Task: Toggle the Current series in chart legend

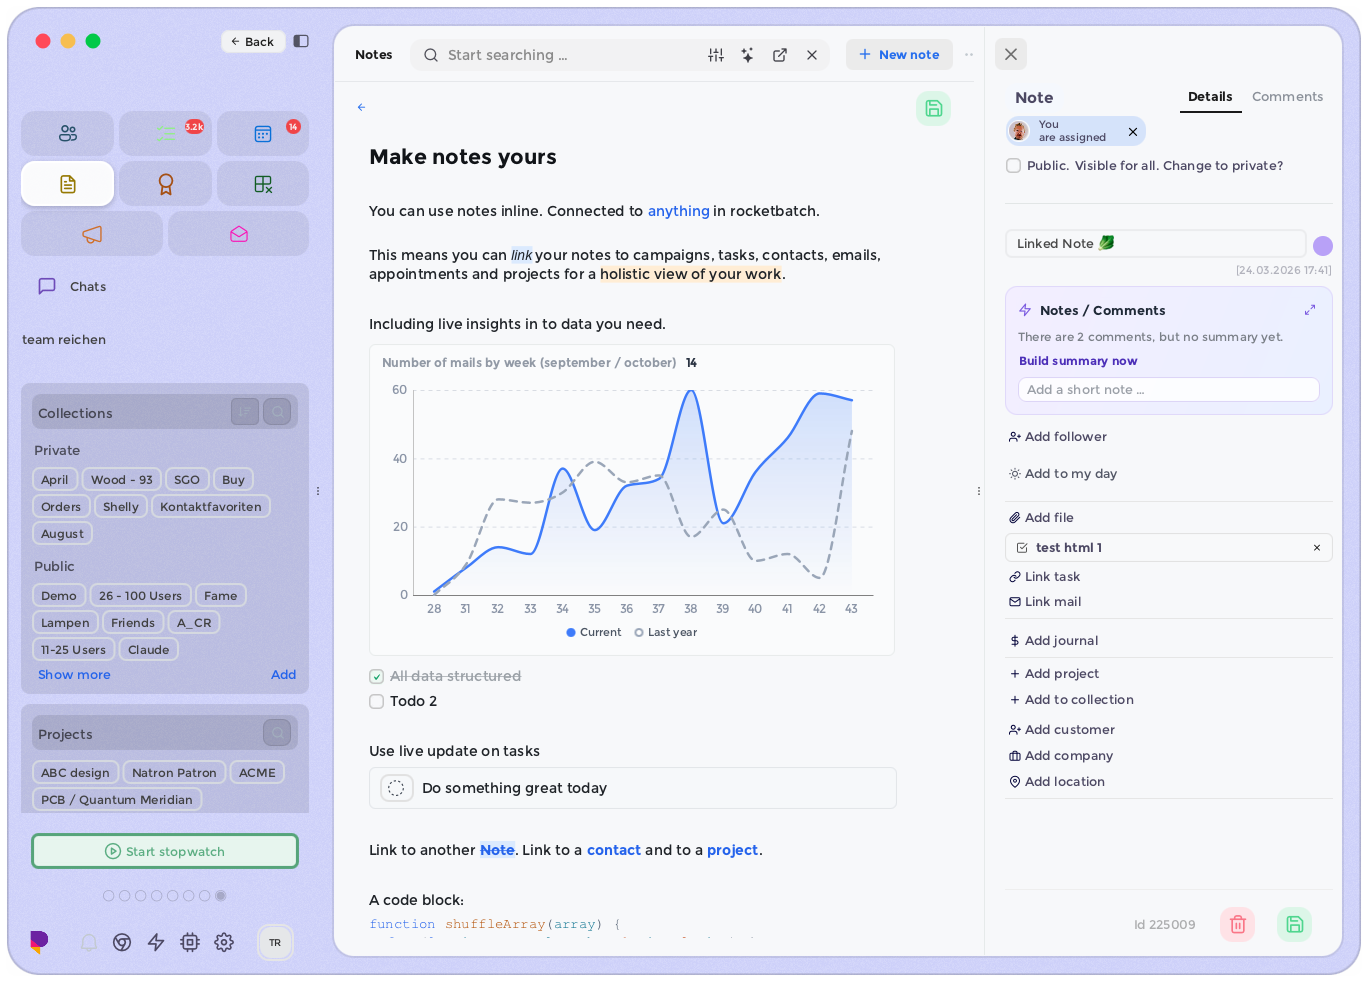Action: 594,633
